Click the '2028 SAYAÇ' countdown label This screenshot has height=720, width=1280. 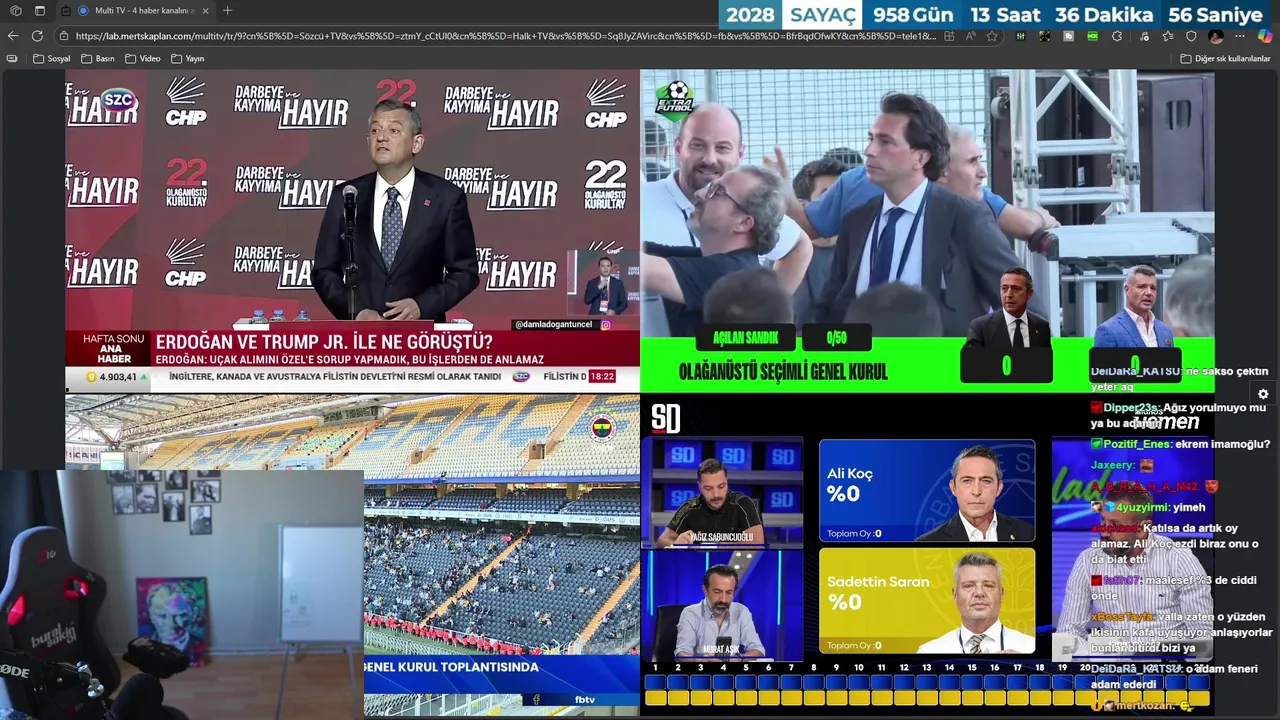click(792, 15)
